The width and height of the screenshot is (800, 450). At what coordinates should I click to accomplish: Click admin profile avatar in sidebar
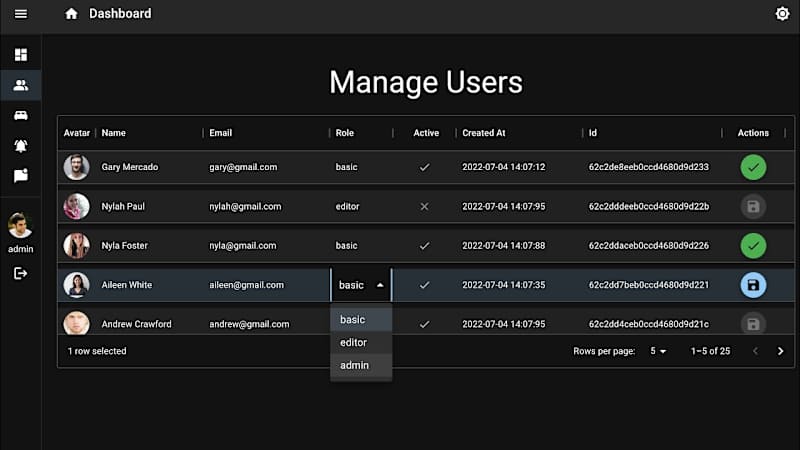[x=20, y=226]
